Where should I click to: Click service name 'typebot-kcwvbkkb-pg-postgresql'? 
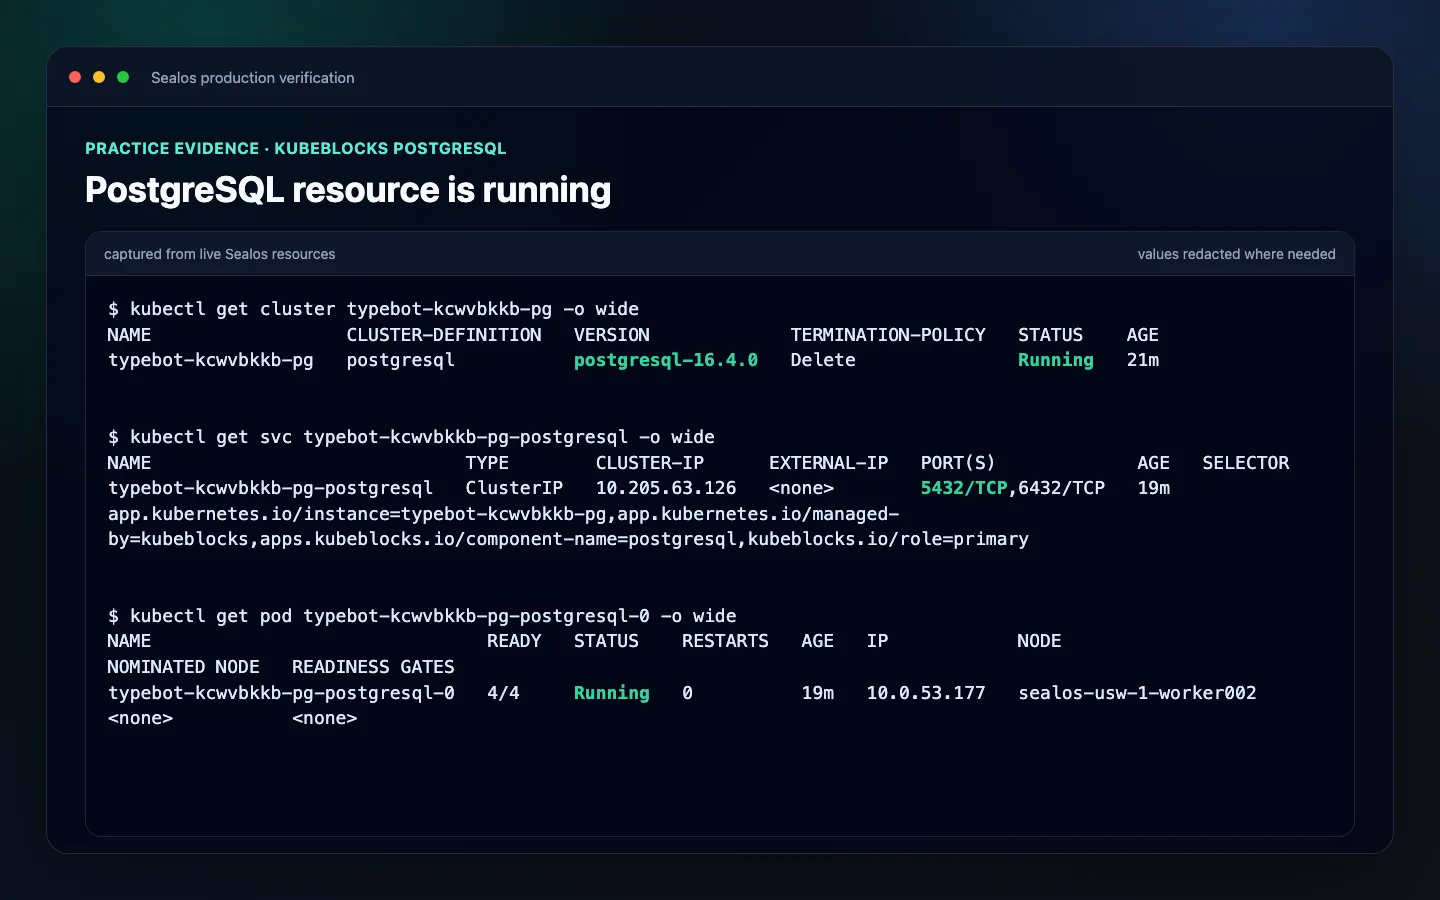pyautogui.click(x=270, y=488)
